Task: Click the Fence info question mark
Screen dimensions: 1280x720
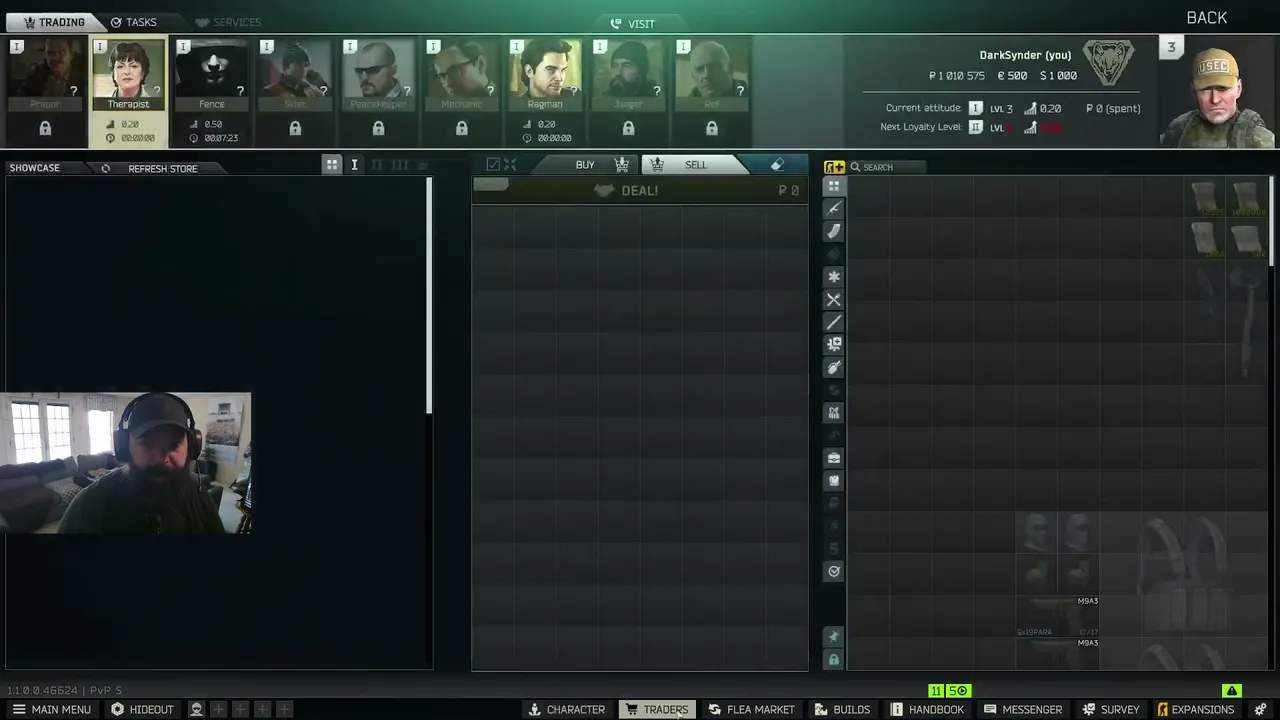Action: click(240, 91)
